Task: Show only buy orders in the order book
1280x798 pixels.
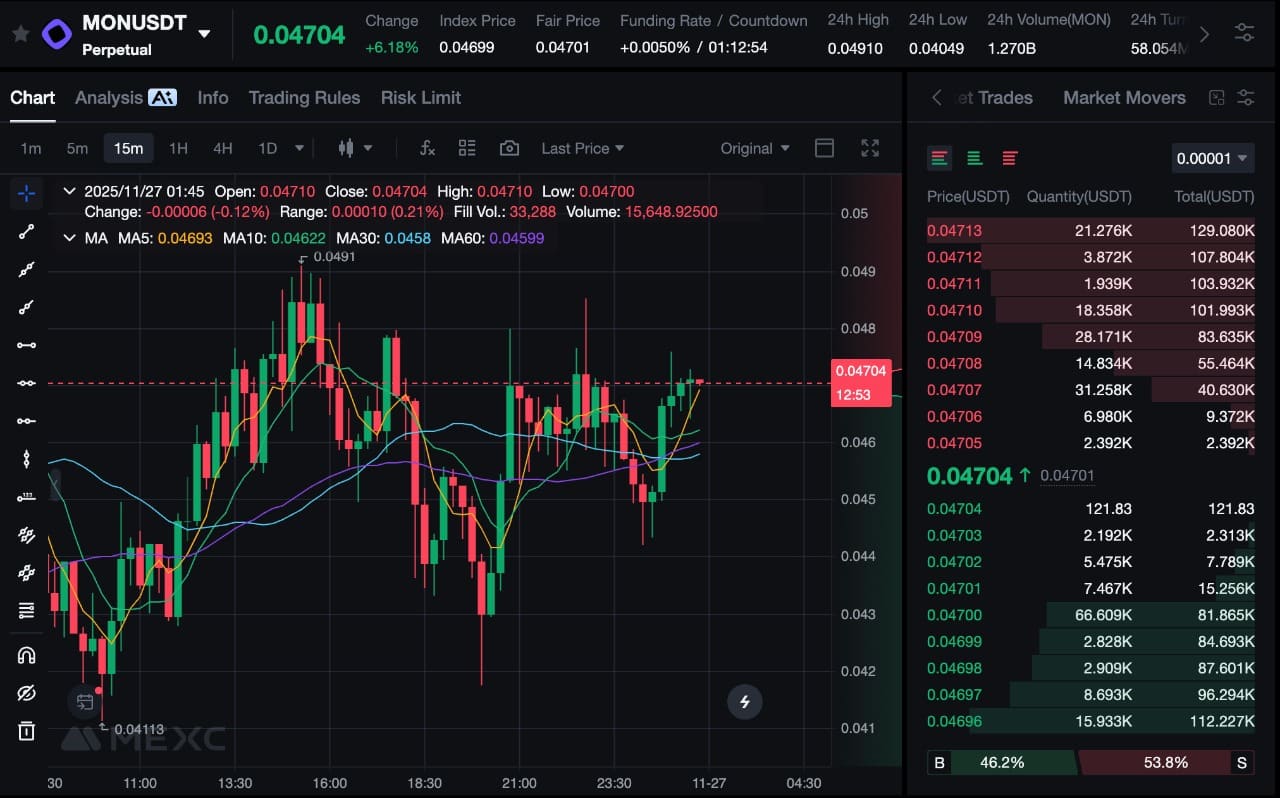Action: point(974,158)
